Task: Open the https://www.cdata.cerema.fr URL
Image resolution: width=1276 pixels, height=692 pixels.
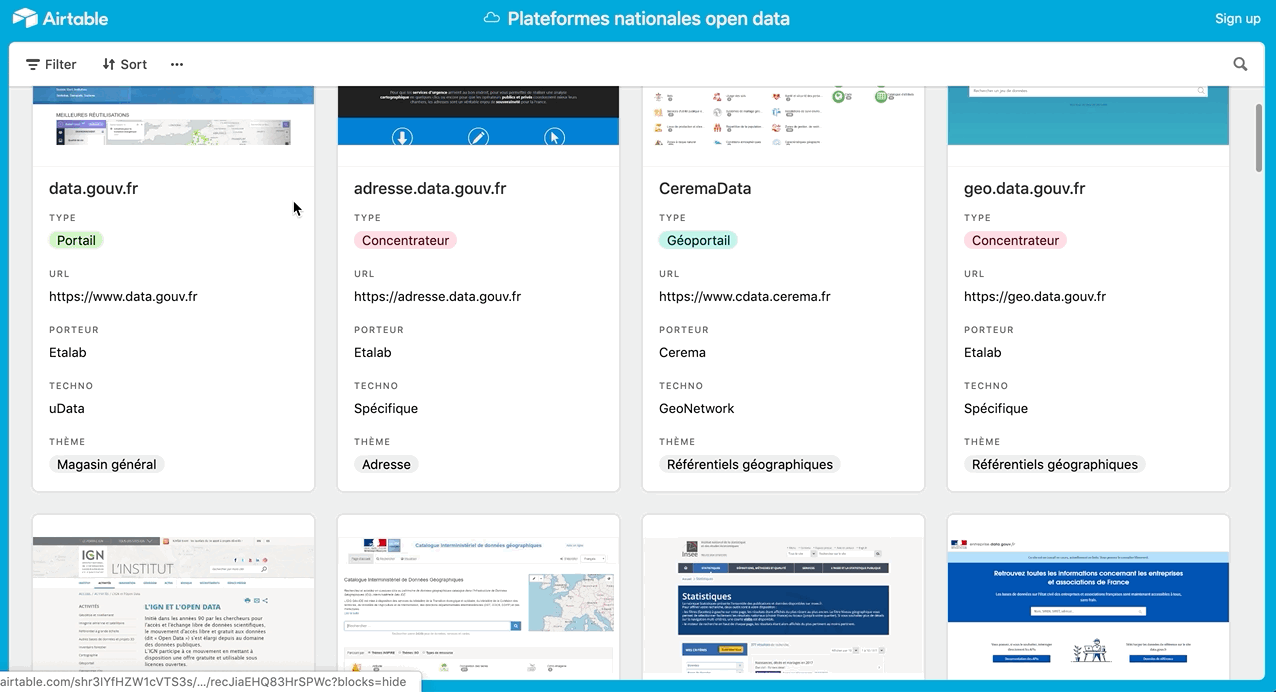Action: [x=744, y=296]
